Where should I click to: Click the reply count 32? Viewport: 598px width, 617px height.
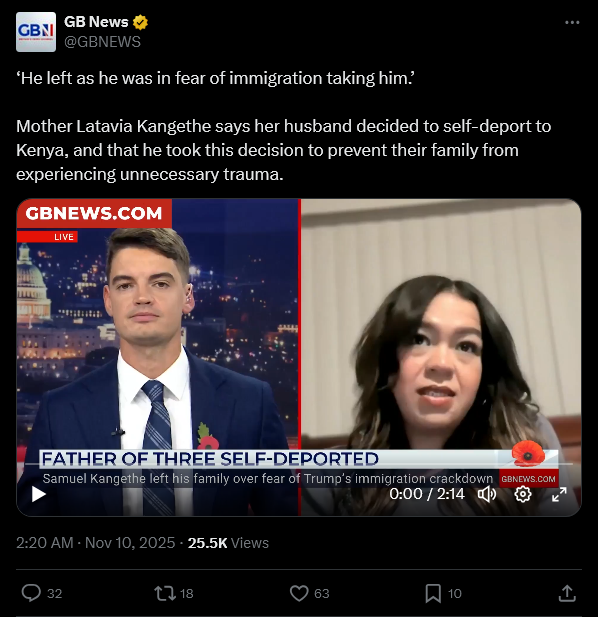(x=55, y=593)
